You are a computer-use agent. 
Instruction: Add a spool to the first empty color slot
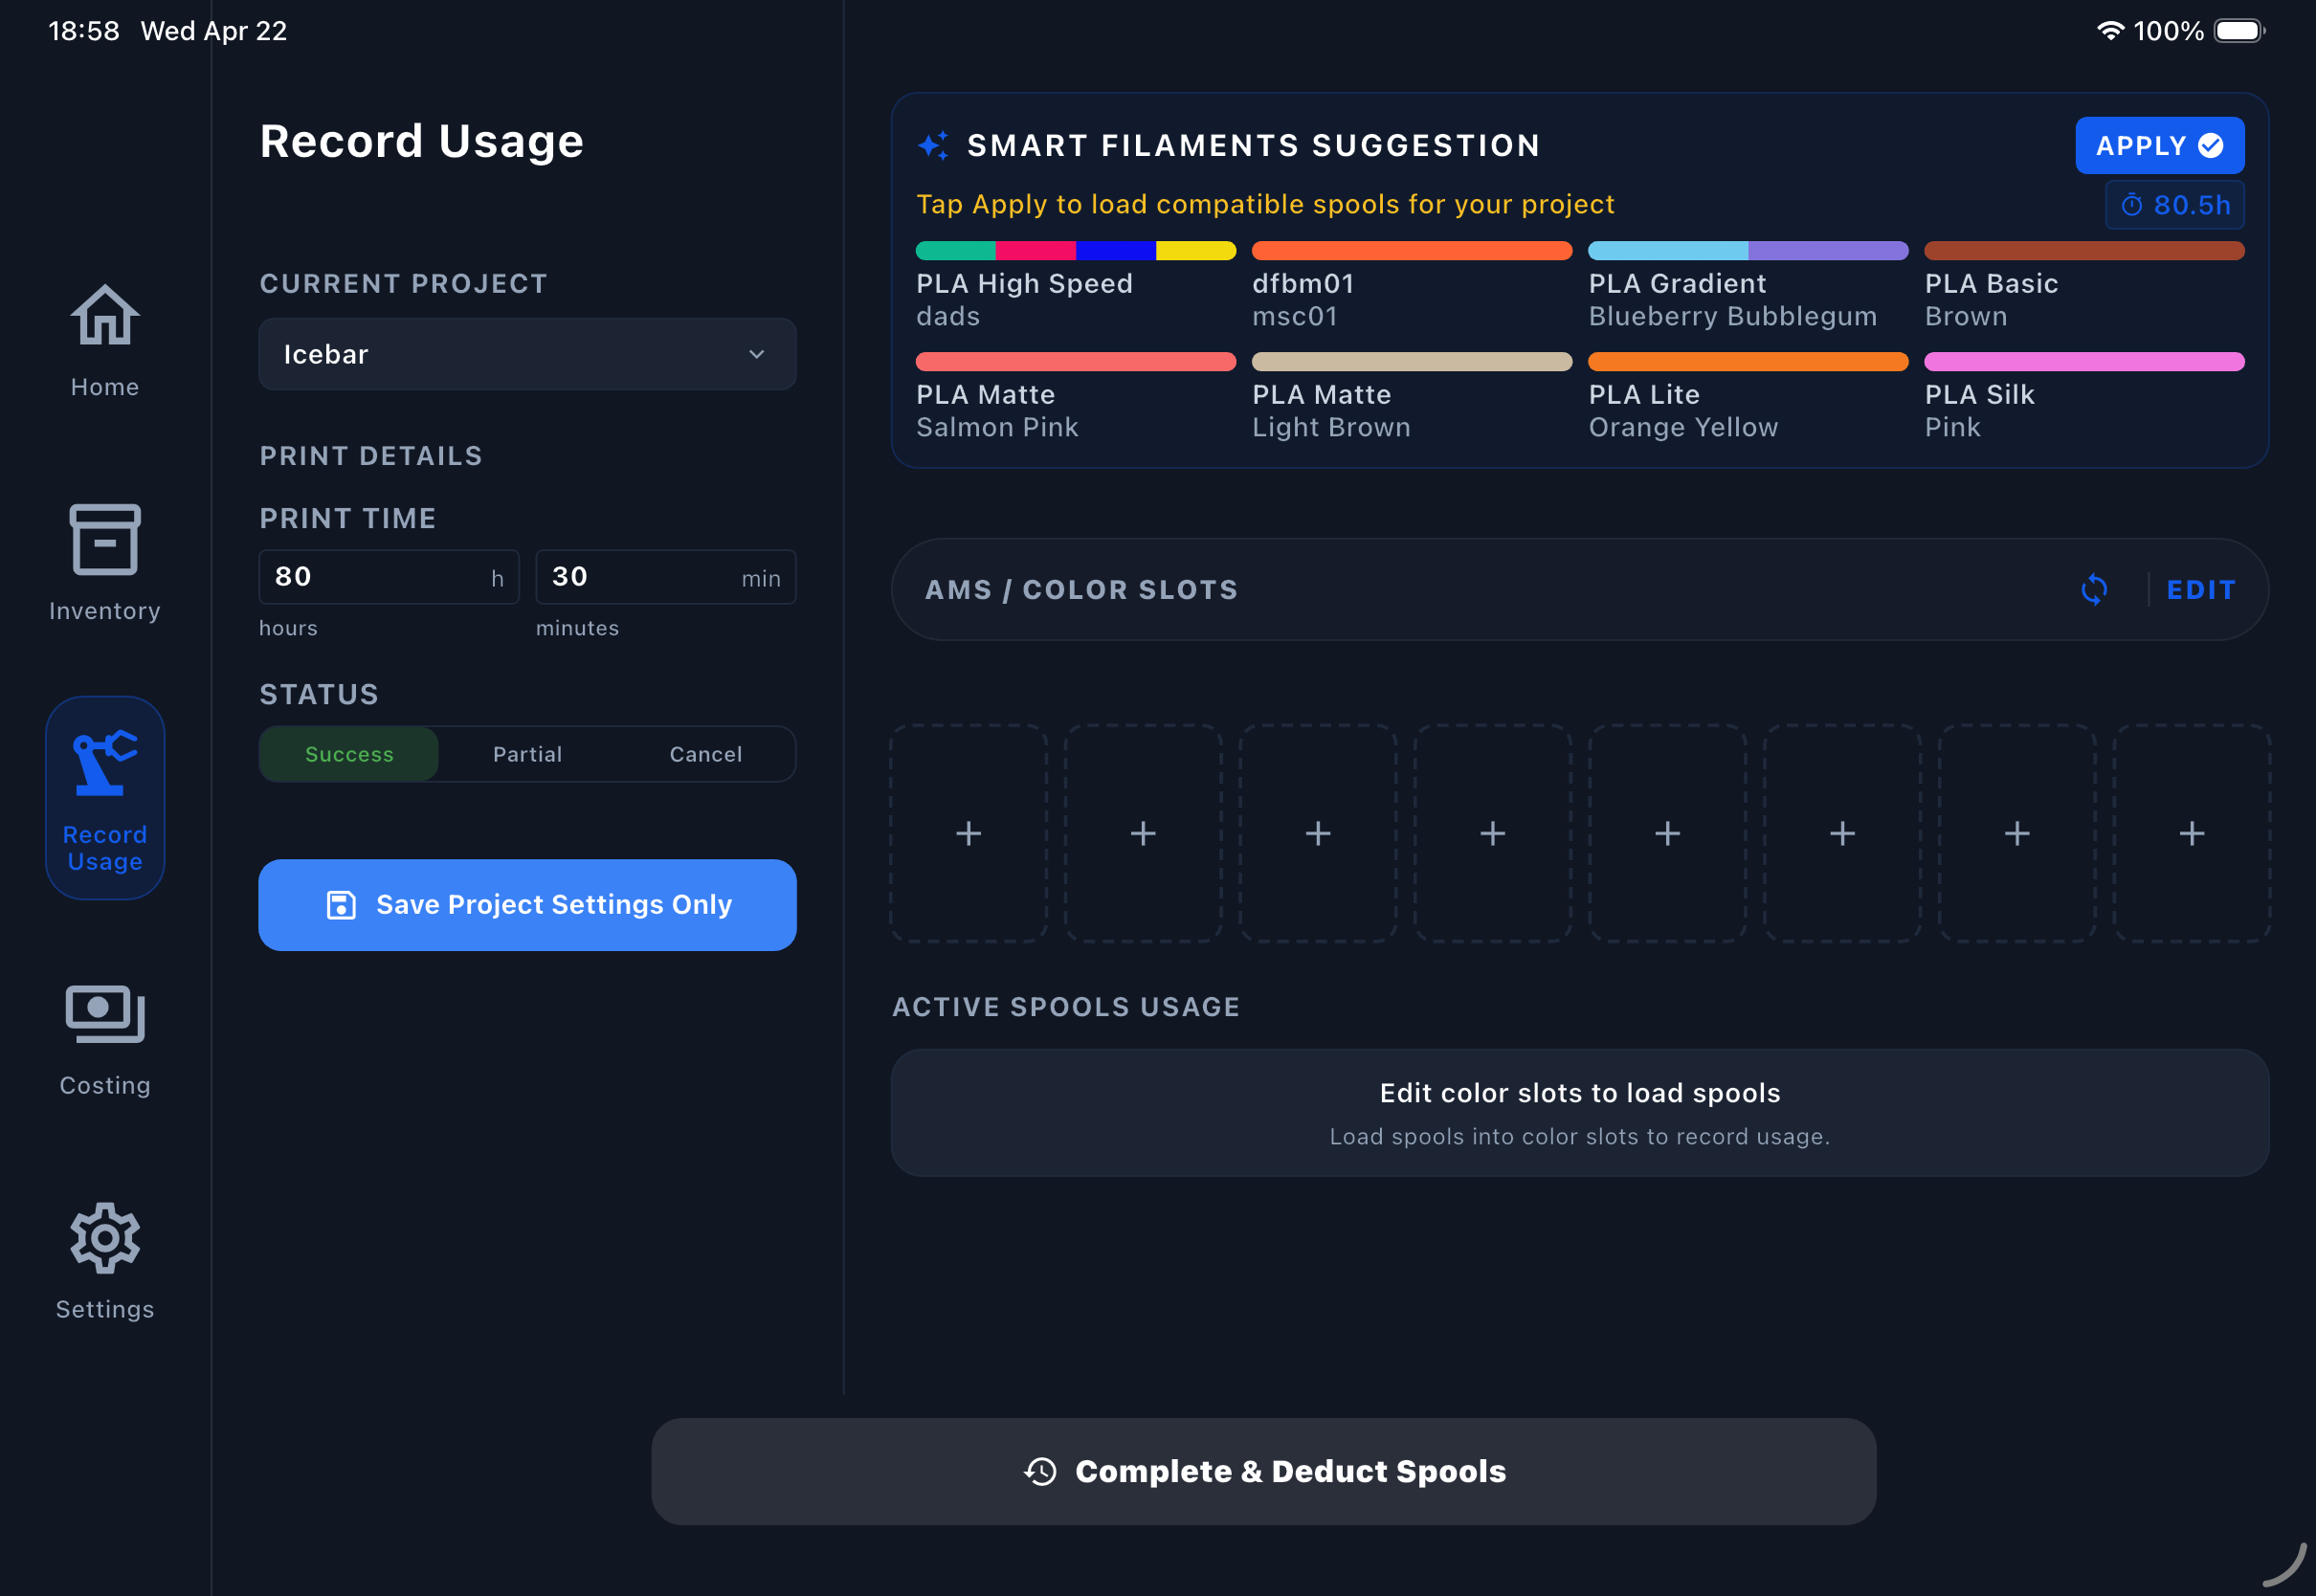tap(968, 833)
